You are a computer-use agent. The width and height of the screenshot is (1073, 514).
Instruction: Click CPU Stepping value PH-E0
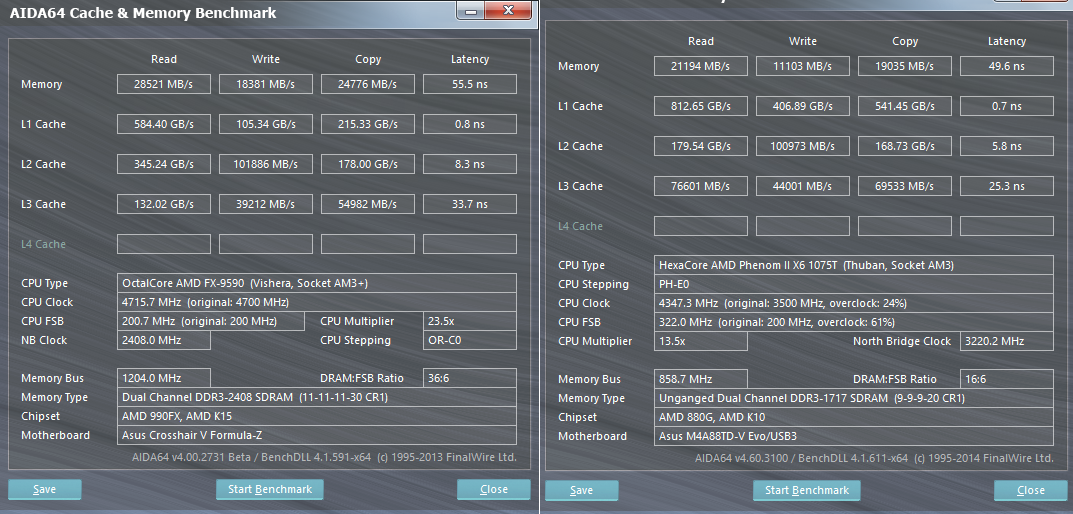coord(854,284)
